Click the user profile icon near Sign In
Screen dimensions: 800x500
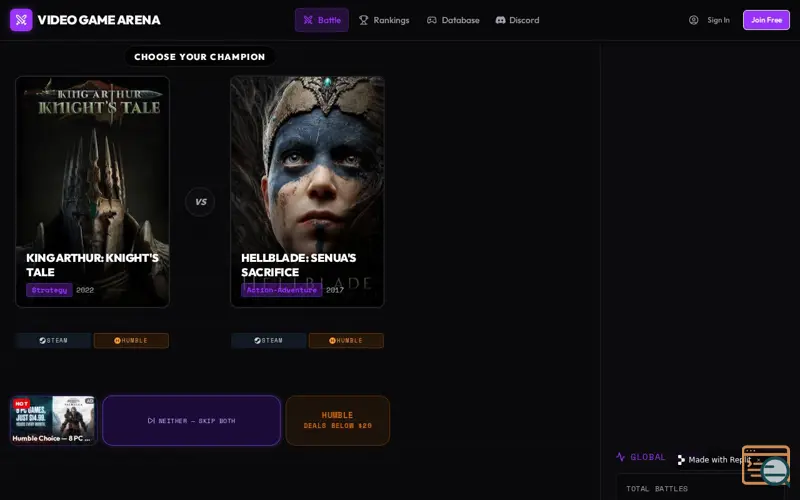[693, 20]
